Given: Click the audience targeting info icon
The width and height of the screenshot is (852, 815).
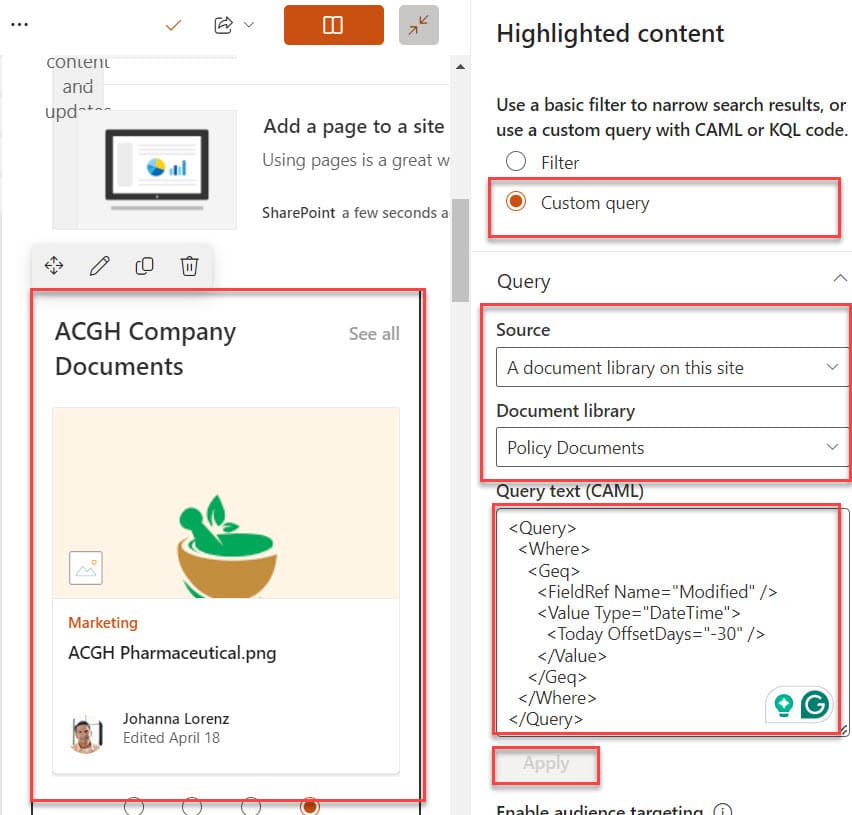Looking at the screenshot, I should click(x=722, y=810).
